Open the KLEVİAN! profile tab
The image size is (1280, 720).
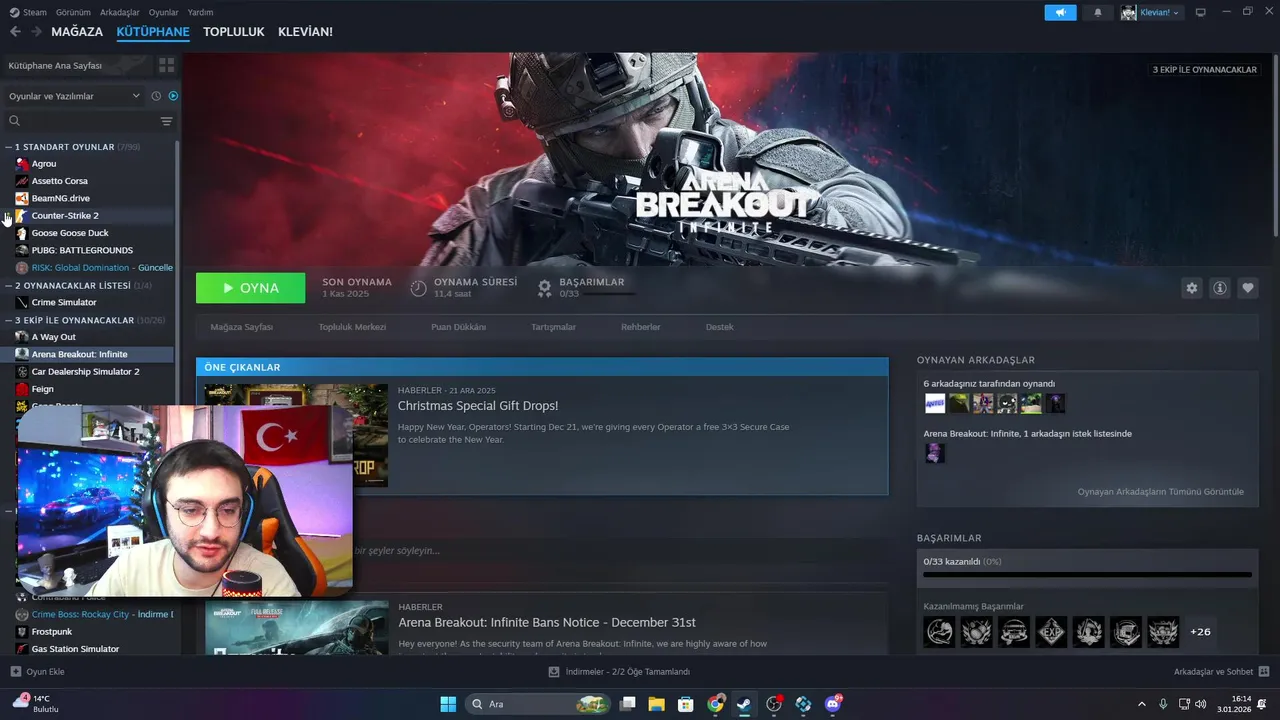(x=305, y=32)
